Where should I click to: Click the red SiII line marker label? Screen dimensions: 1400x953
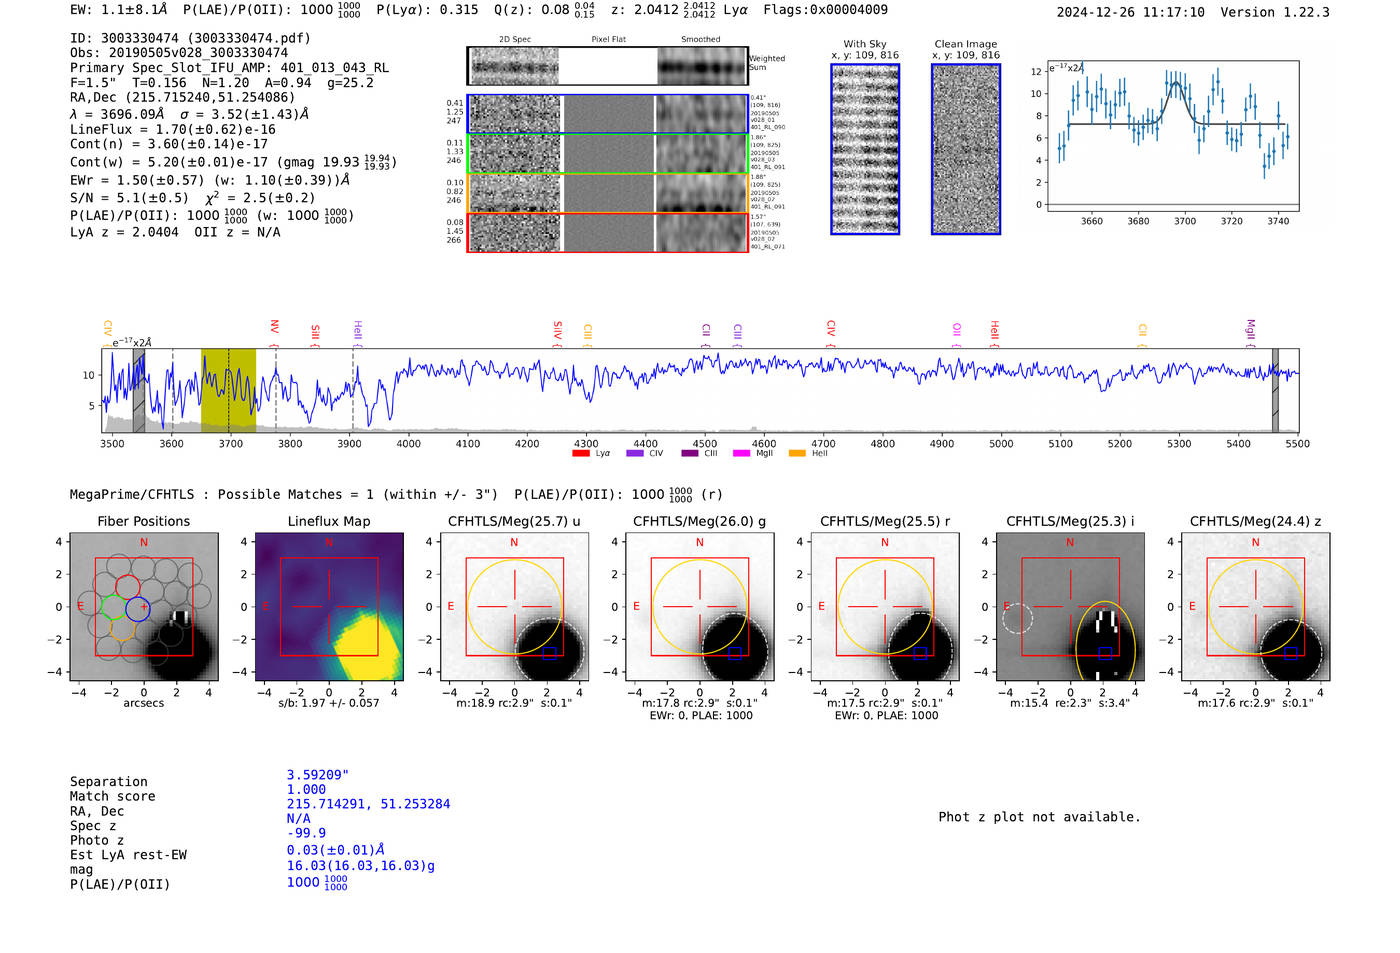pos(316,332)
